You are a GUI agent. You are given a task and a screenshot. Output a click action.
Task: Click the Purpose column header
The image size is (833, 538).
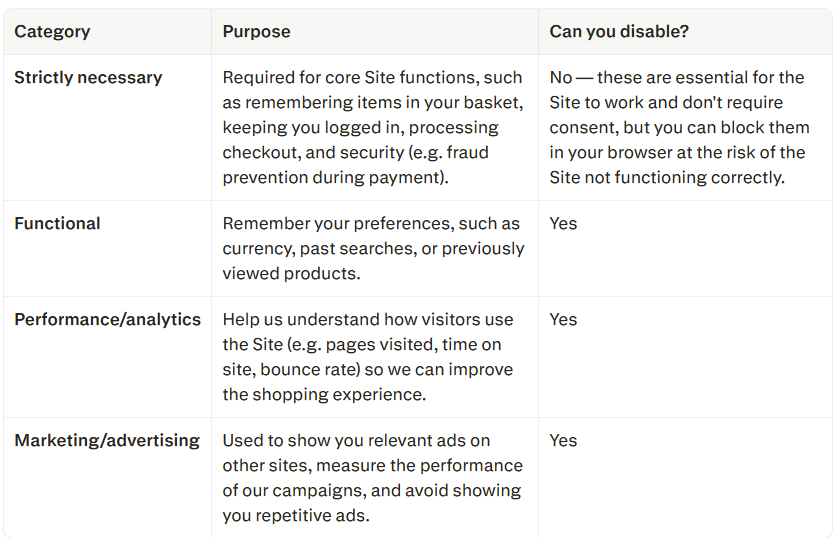pos(257,32)
